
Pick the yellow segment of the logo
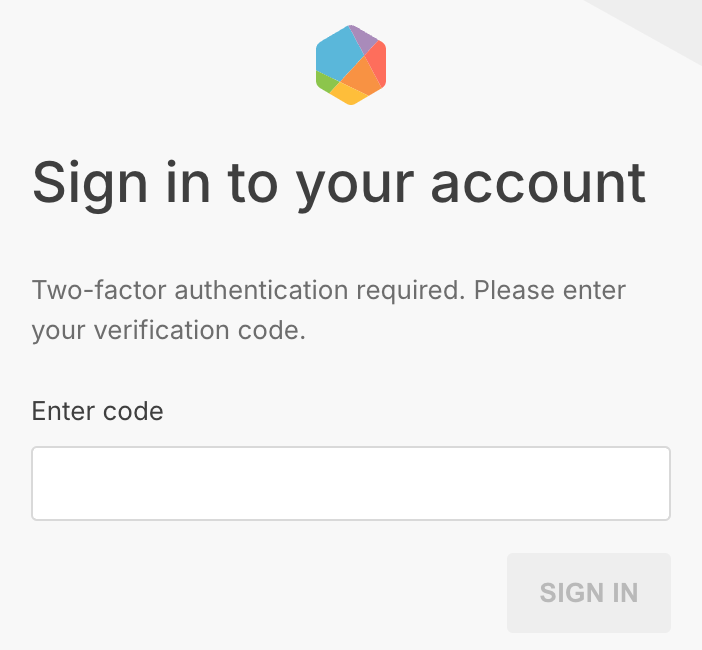coord(348,94)
